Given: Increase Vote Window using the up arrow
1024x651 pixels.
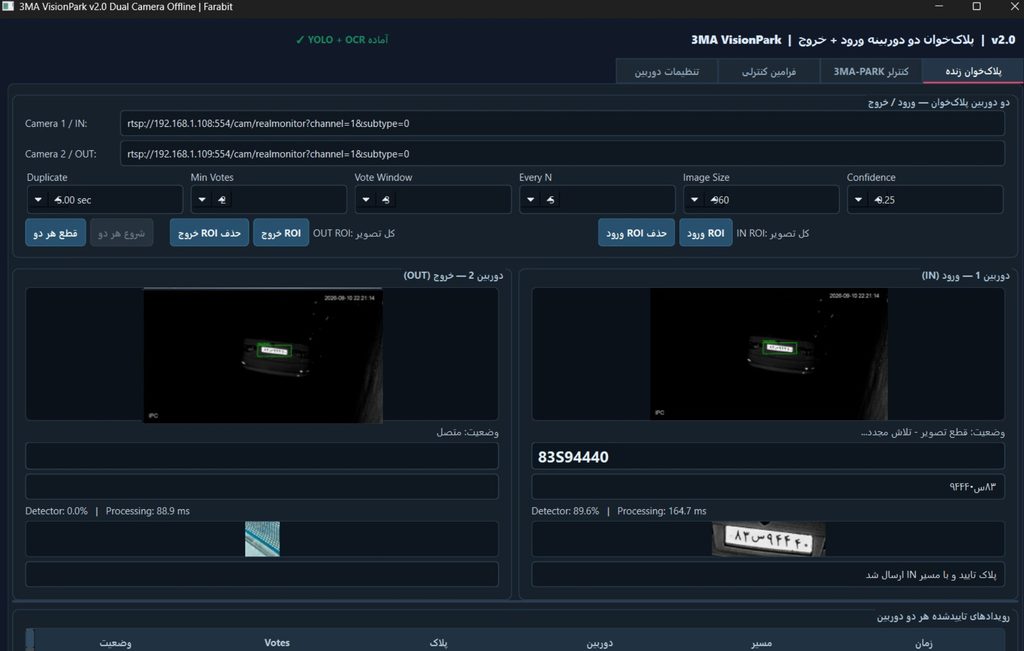Looking at the screenshot, I should pos(386,200).
